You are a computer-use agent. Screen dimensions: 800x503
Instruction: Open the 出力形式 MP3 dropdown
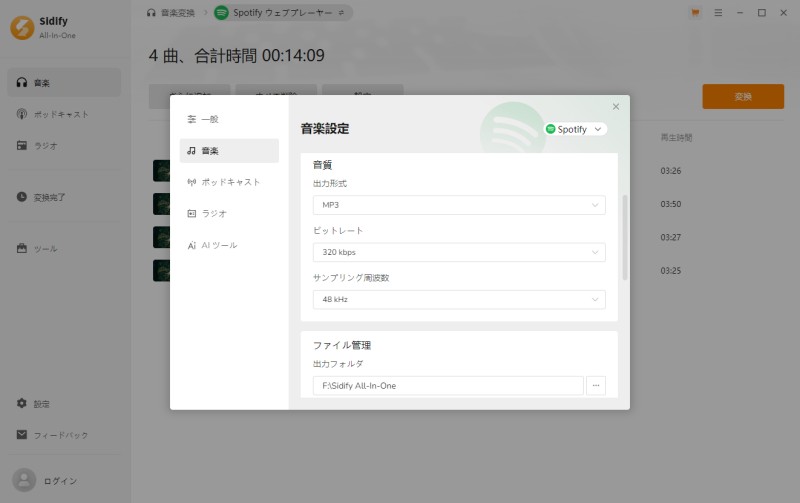[x=459, y=205]
